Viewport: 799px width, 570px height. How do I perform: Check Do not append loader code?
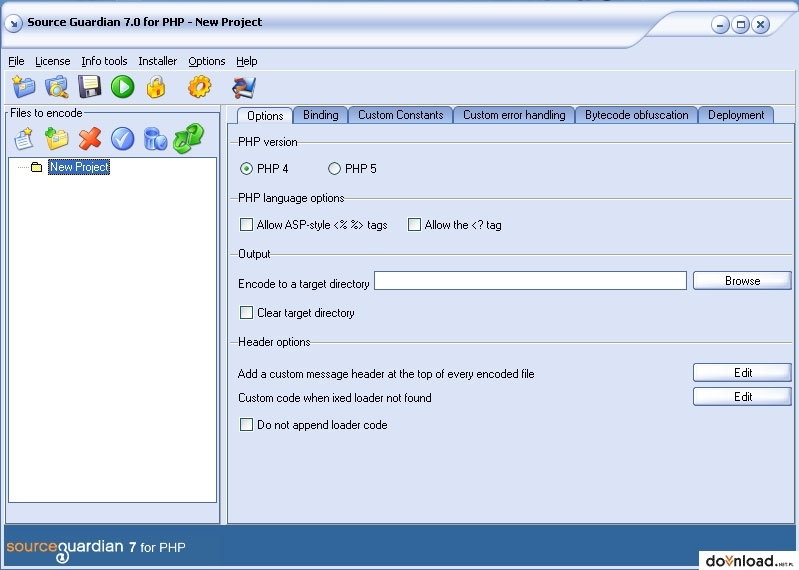246,424
